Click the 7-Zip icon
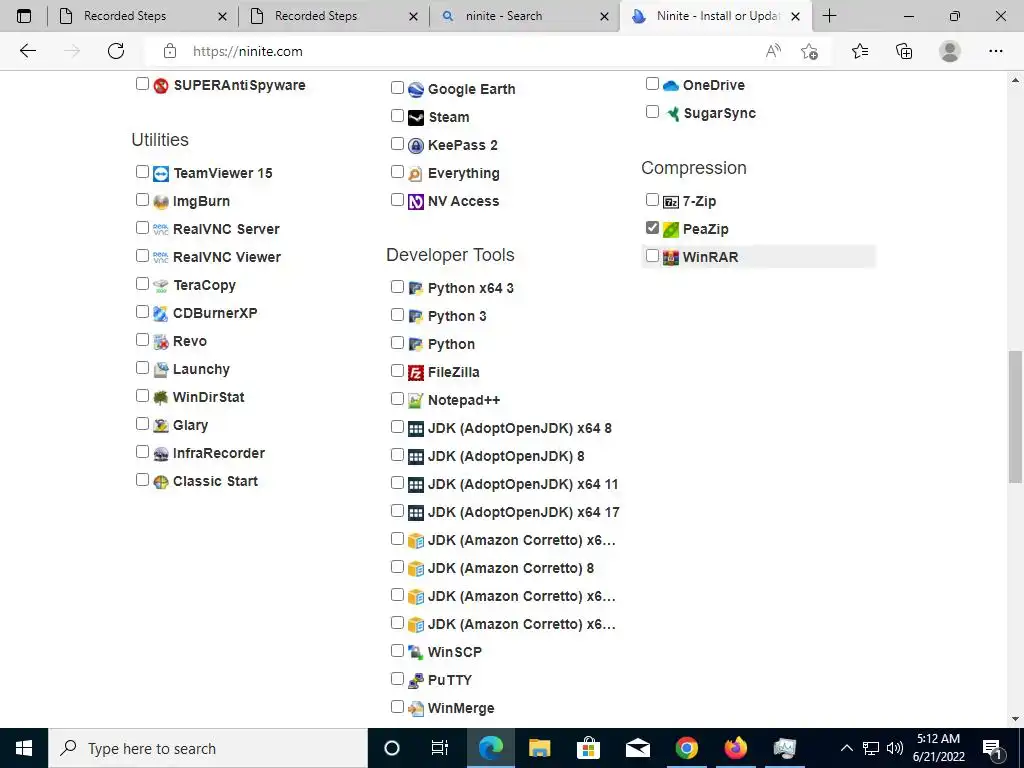 tap(671, 202)
